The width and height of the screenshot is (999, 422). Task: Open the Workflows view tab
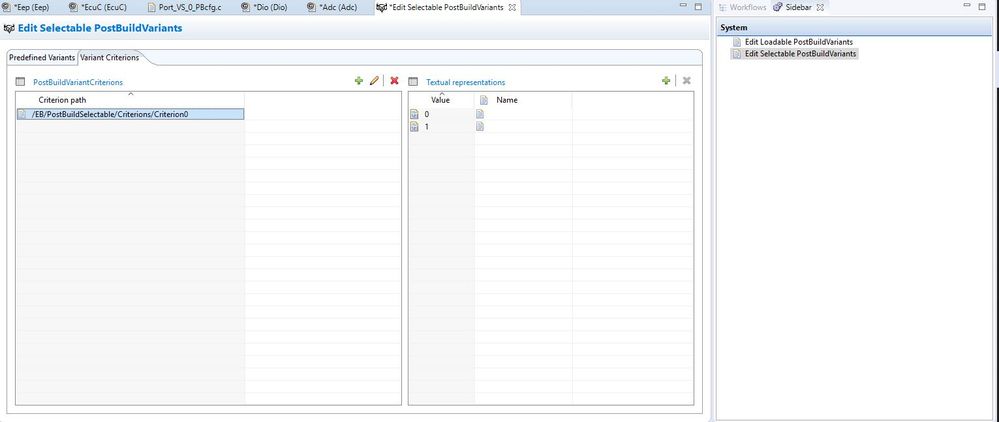tap(742, 8)
